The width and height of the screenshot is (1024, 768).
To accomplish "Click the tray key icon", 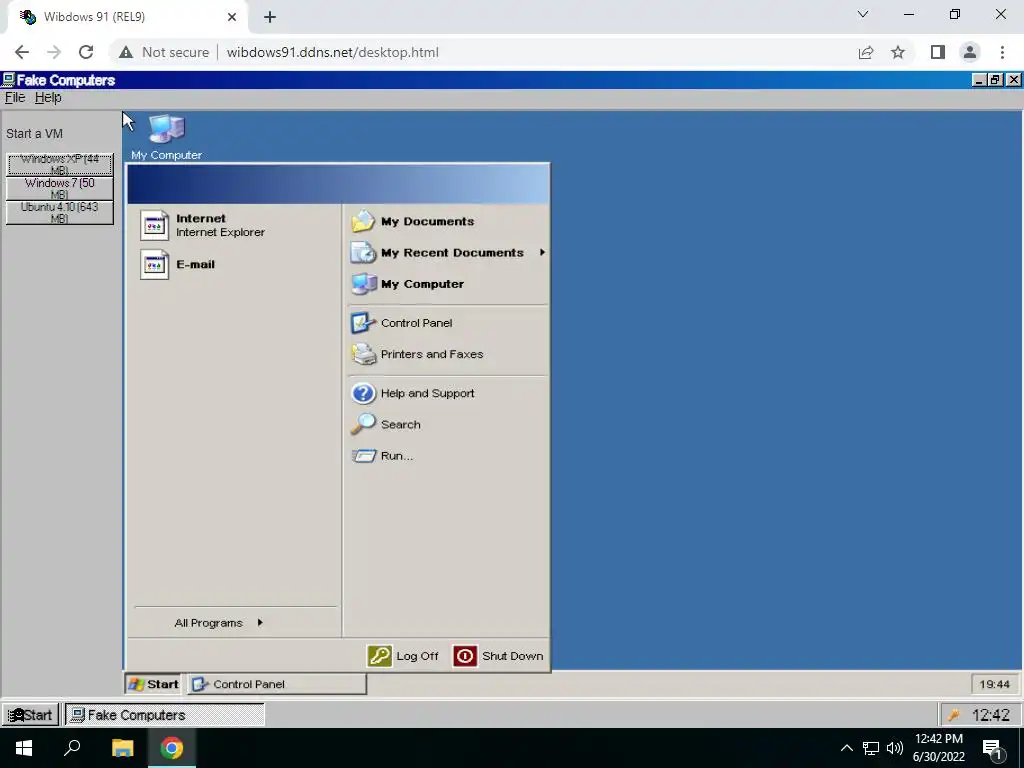I will click(954, 715).
